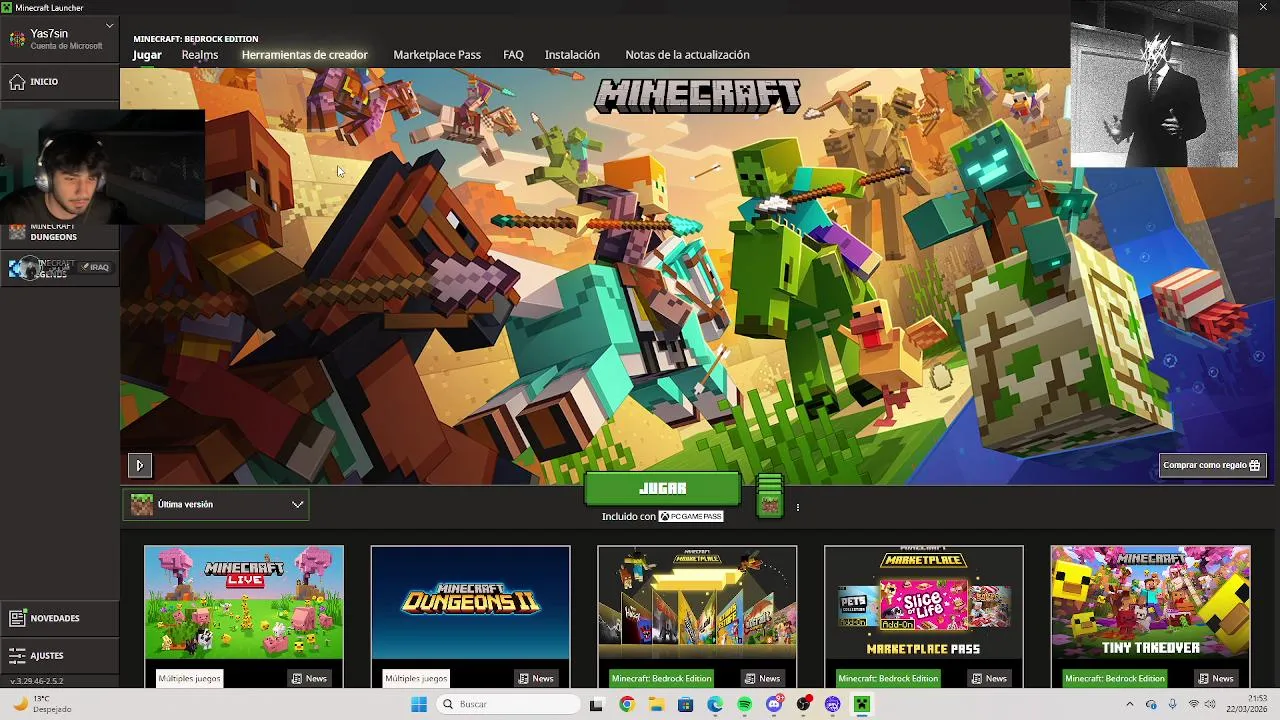1280x720 pixels.
Task: Click the taskbar Buscar search box
Action: [x=507, y=704]
